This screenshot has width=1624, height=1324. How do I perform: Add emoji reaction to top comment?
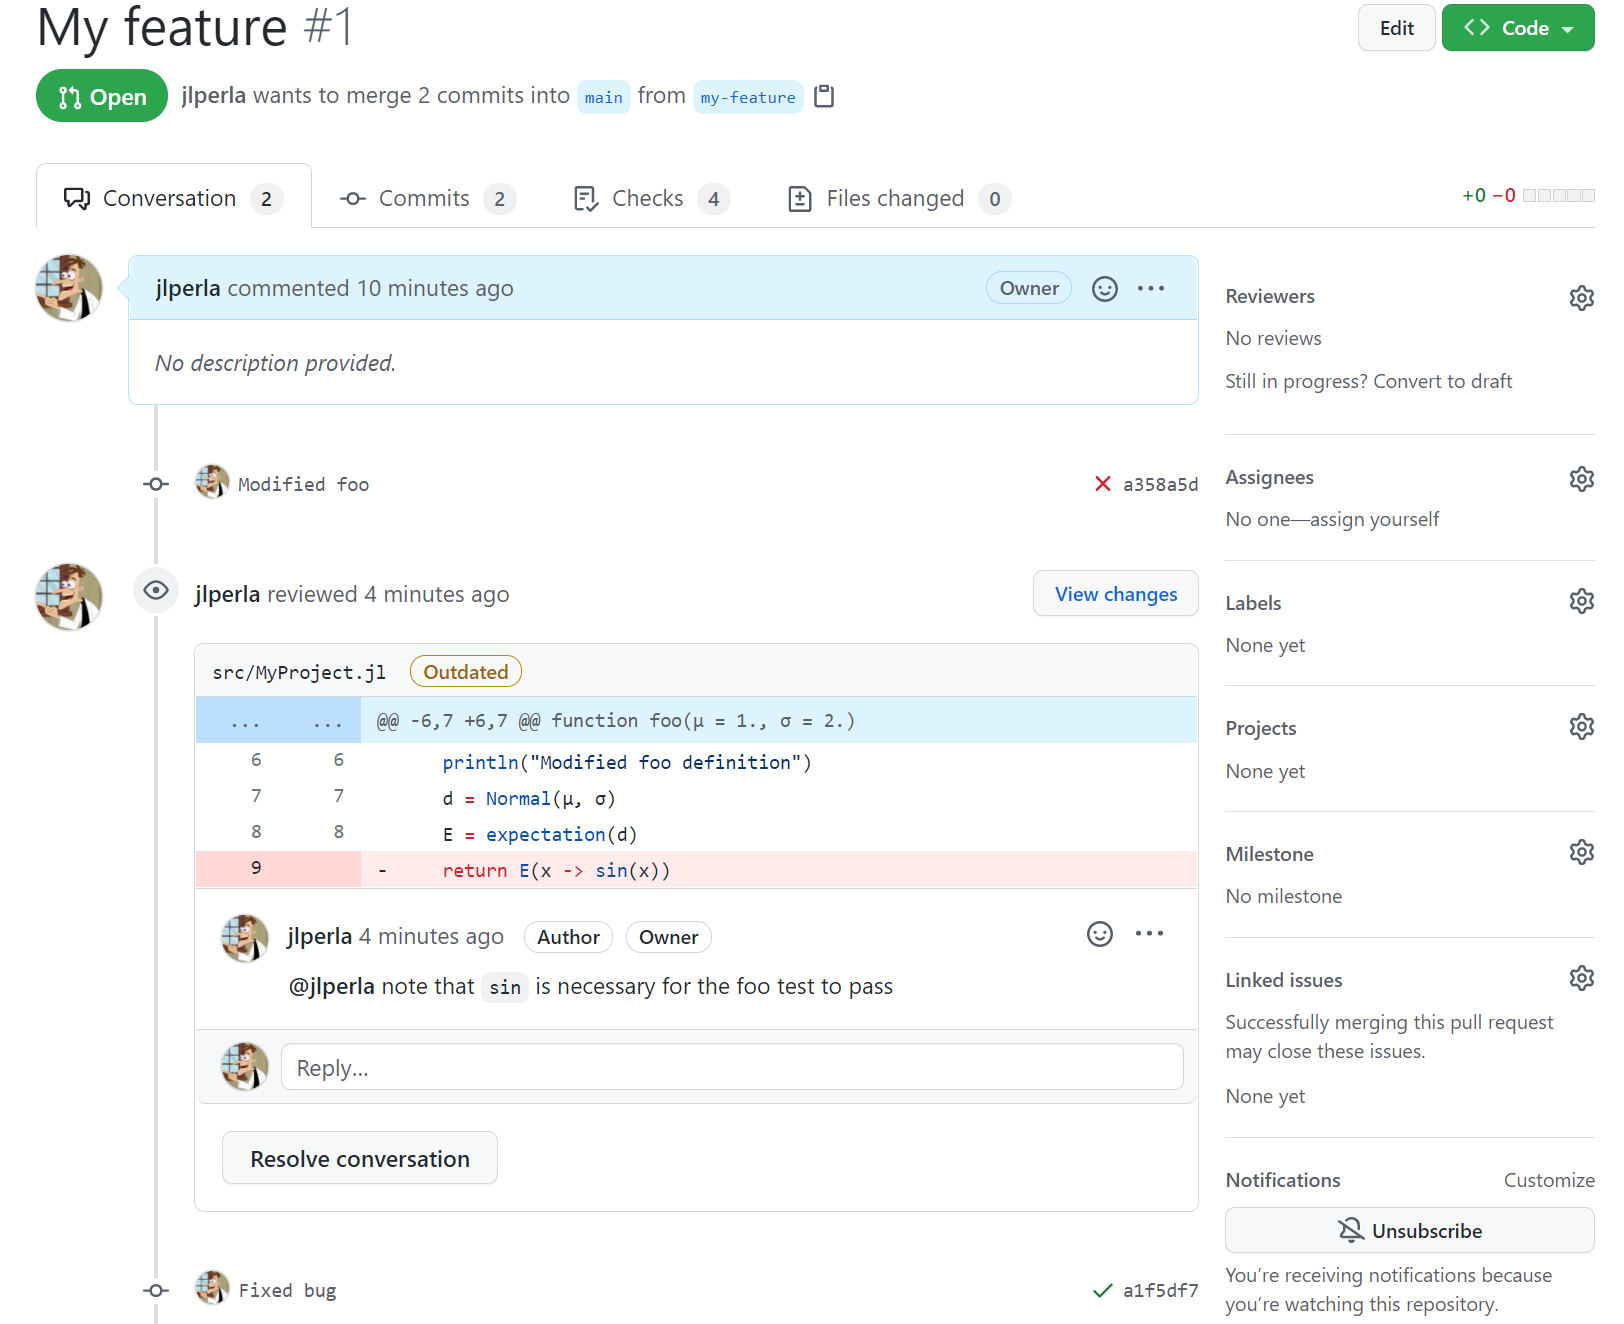point(1104,289)
